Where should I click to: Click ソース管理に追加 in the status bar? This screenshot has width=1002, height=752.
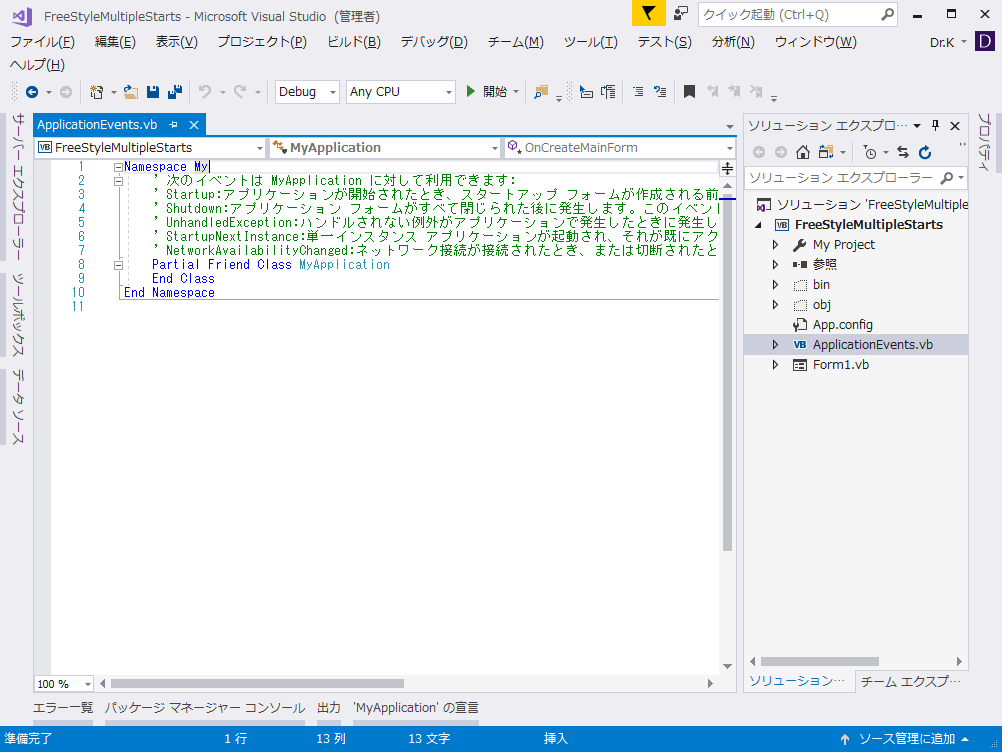(x=906, y=738)
